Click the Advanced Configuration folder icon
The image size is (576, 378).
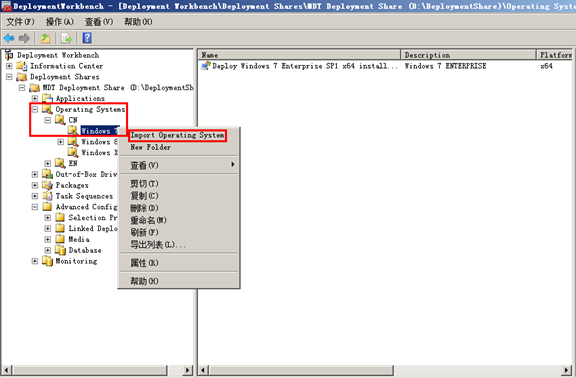click(47, 206)
